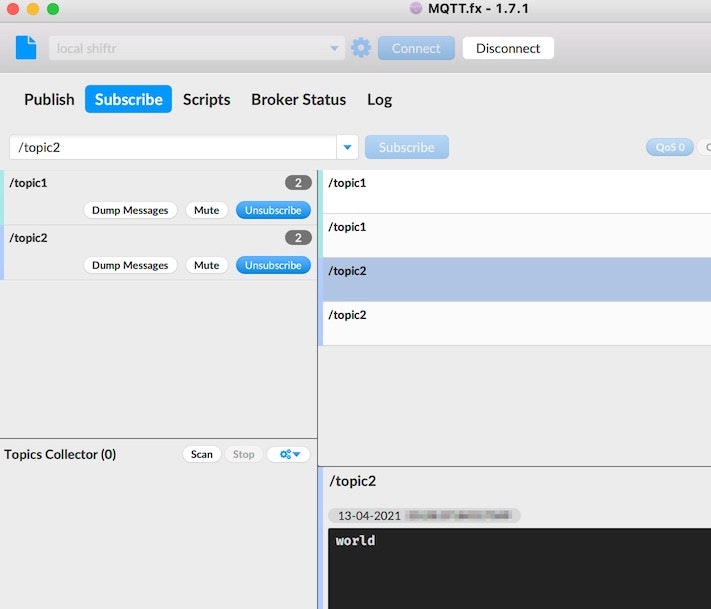The image size is (711, 609).
Task: Click the yellow macOS minimize button
Action: tap(33, 9)
